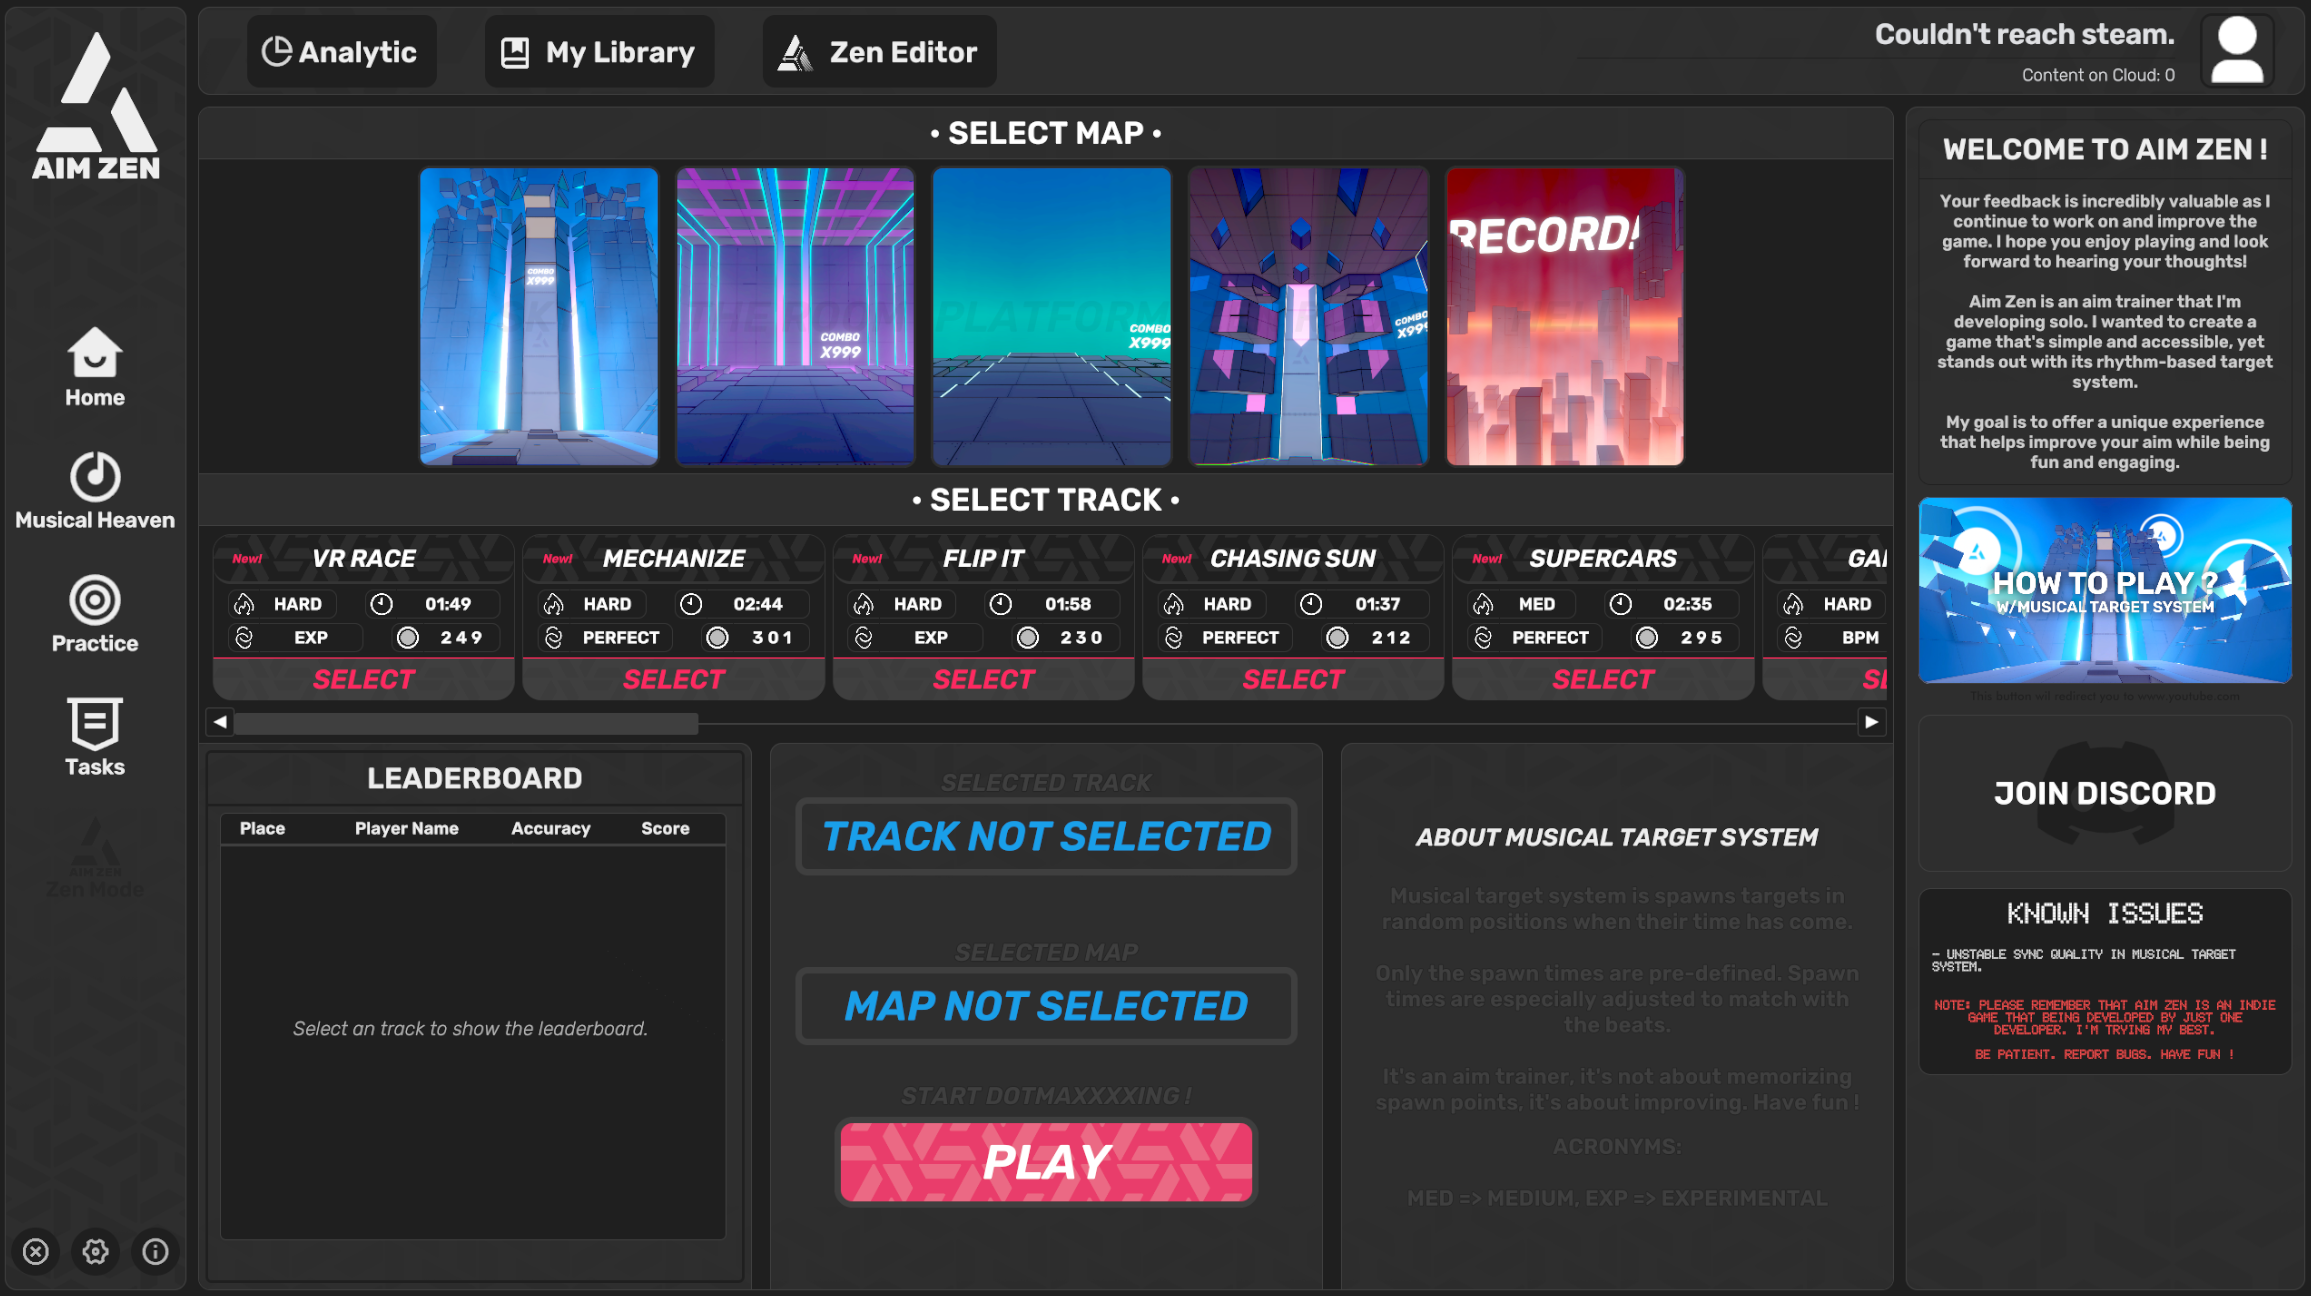Open the My Library tab
The image size is (2311, 1296).
coord(599,51)
